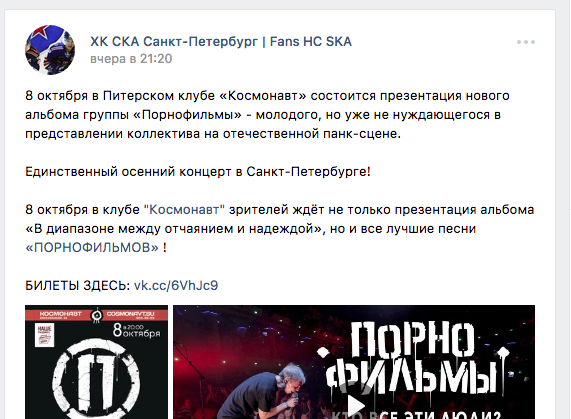Play the attached concert video
Image resolution: width=571 pixels, height=419 pixels.
[355, 405]
